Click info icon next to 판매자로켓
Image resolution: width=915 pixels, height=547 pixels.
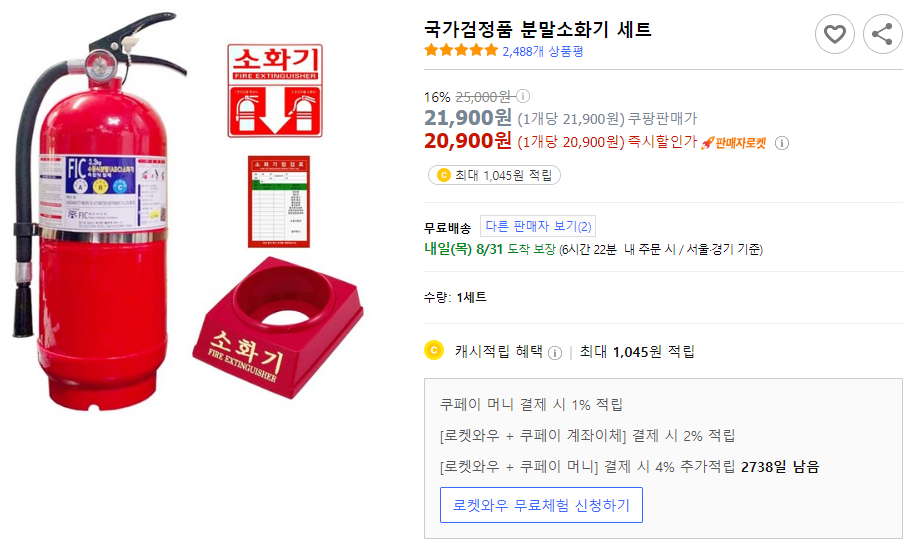coord(782,143)
